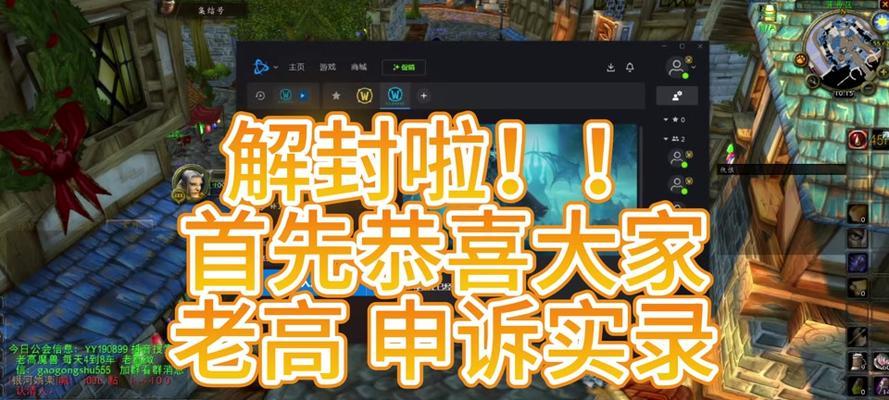Screen dimensions: 889x400
Task: Click the favorites star icon in game bar
Action: (x=336, y=96)
